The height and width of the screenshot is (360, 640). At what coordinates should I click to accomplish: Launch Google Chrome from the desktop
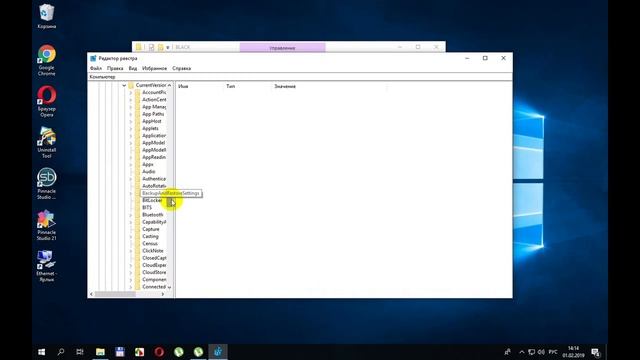(x=47, y=60)
